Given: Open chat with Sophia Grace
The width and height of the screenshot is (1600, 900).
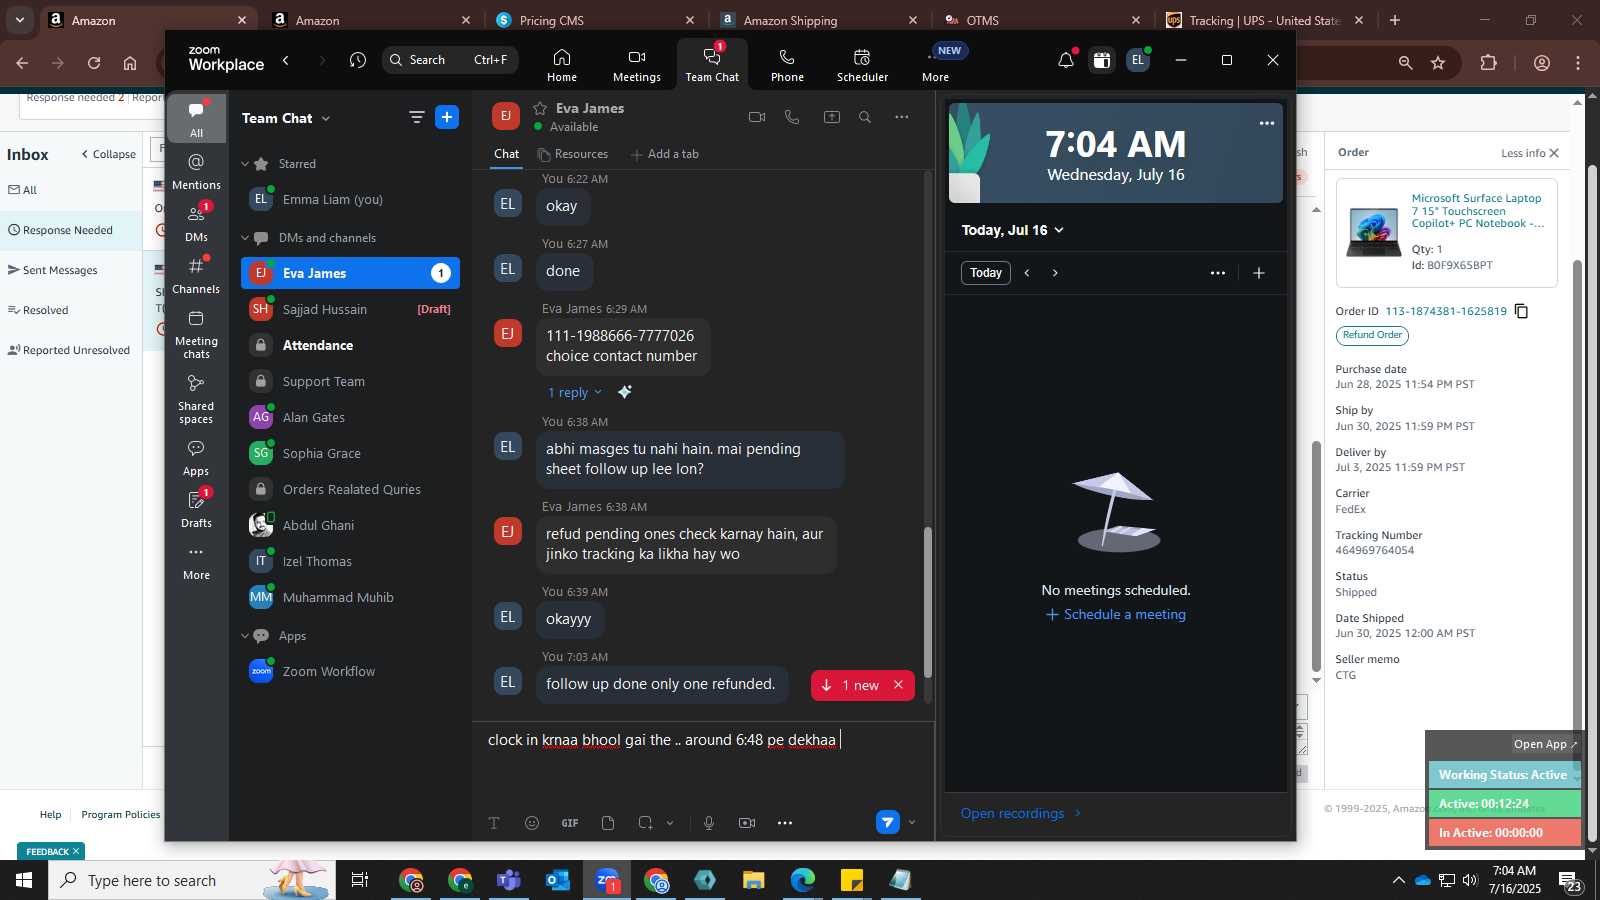Looking at the screenshot, I should (x=350, y=453).
